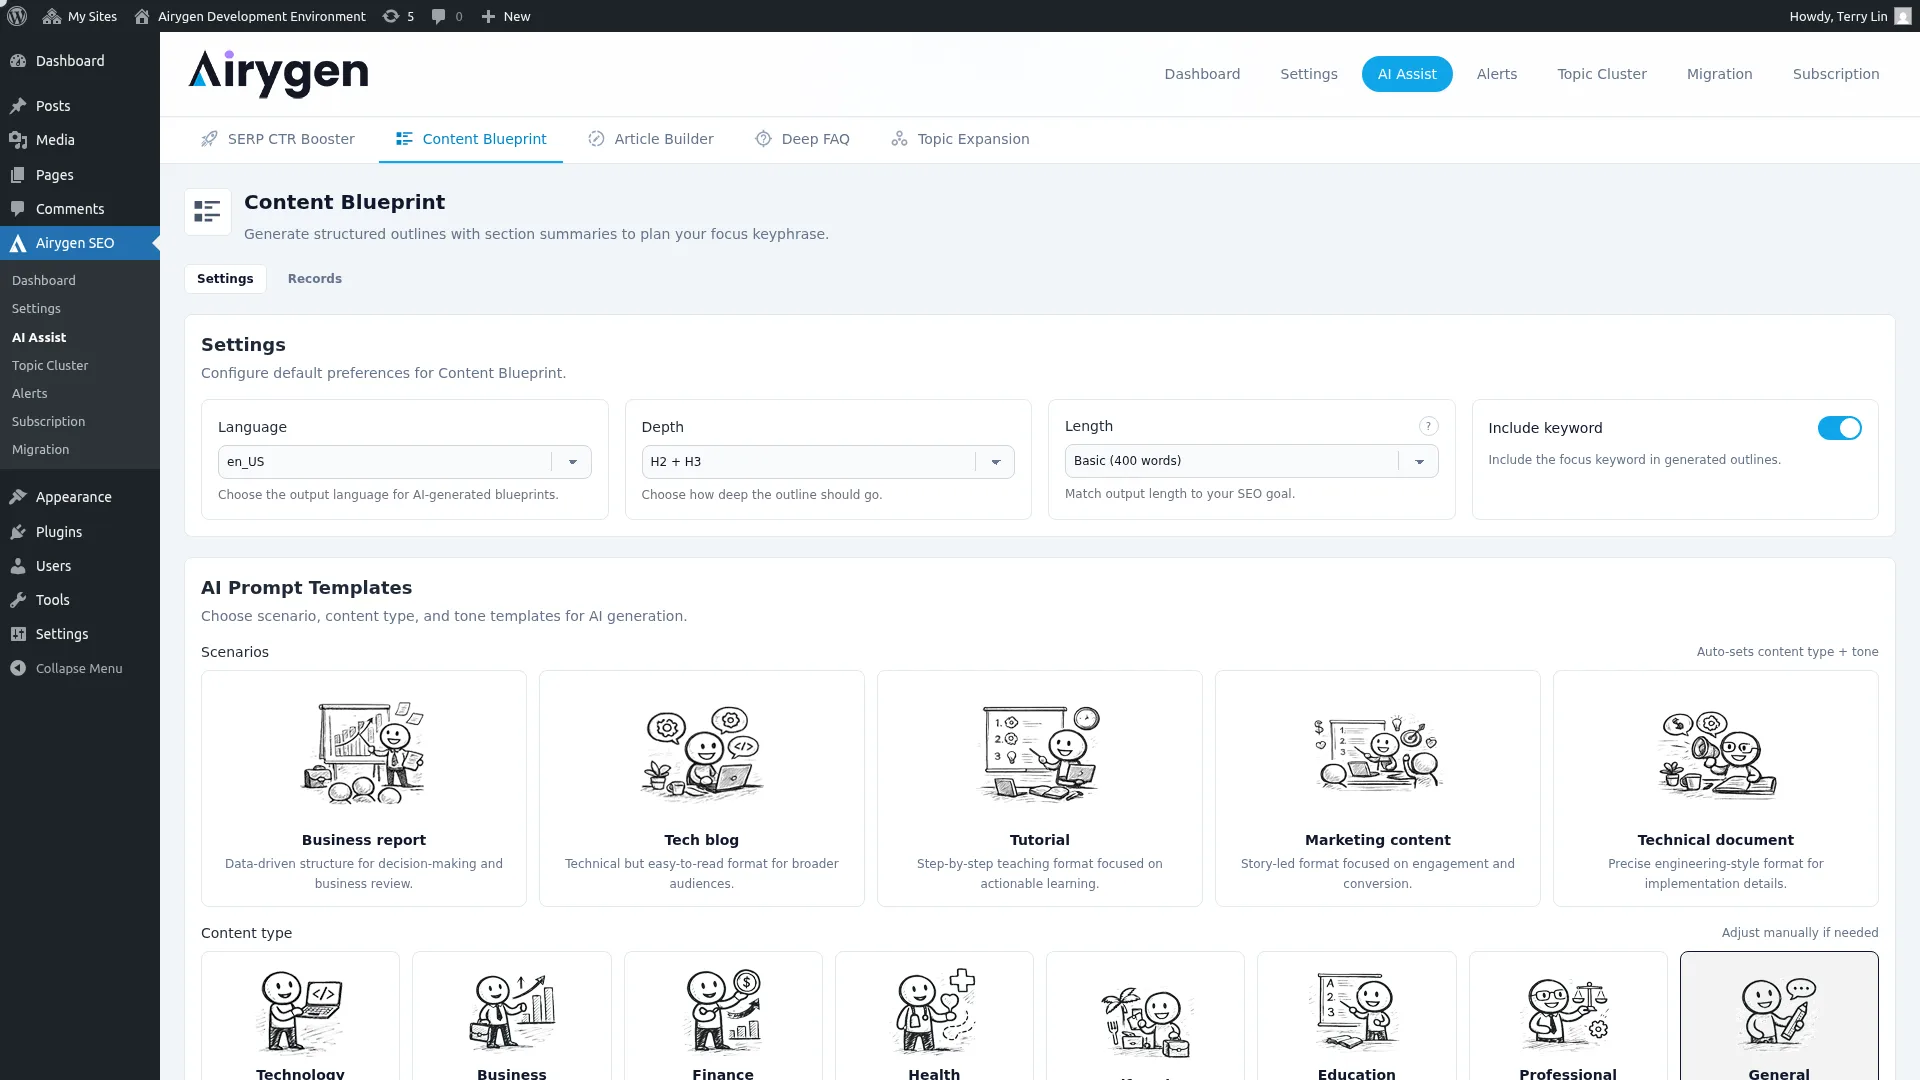Choose the Marketing content scenario card
The height and width of the screenshot is (1080, 1920).
click(1378, 789)
